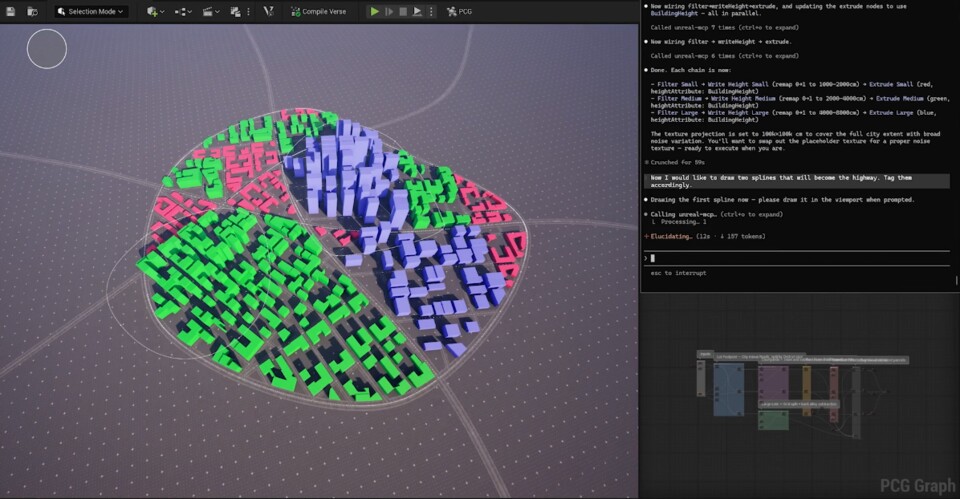Select the blue node group in PCG Graph
The width and height of the screenshot is (960, 499).
tap(729, 390)
